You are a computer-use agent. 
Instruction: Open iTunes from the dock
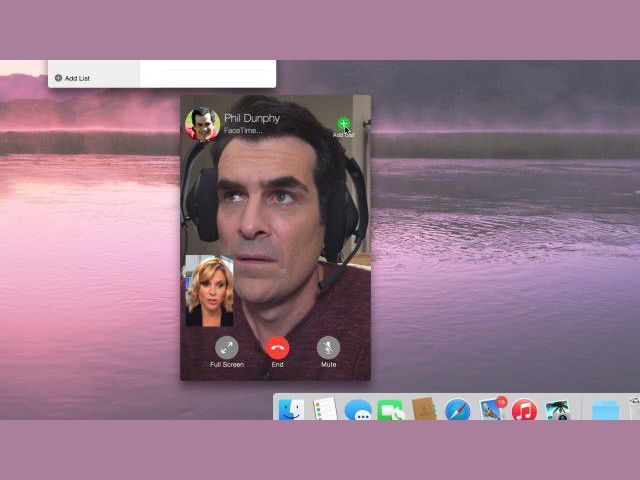(524, 410)
